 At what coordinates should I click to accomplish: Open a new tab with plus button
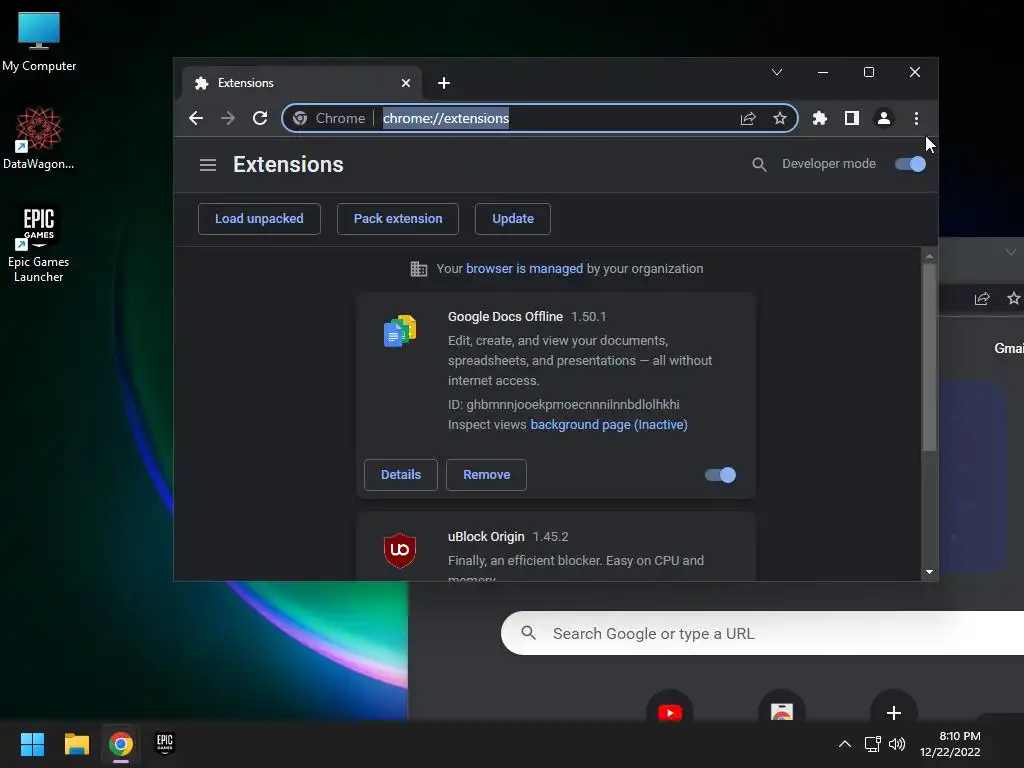click(444, 83)
